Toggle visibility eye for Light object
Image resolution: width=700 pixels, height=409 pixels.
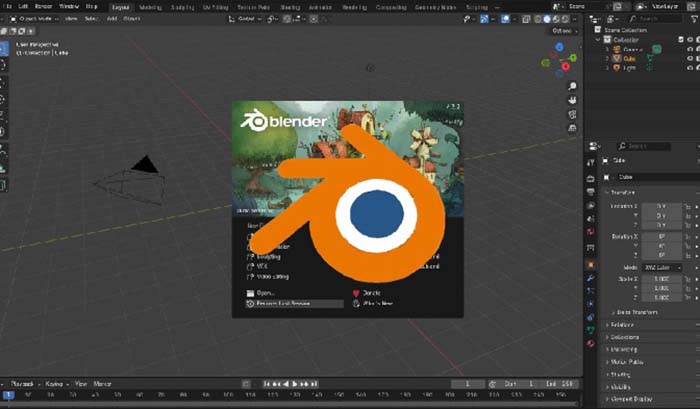pyautogui.click(x=690, y=69)
